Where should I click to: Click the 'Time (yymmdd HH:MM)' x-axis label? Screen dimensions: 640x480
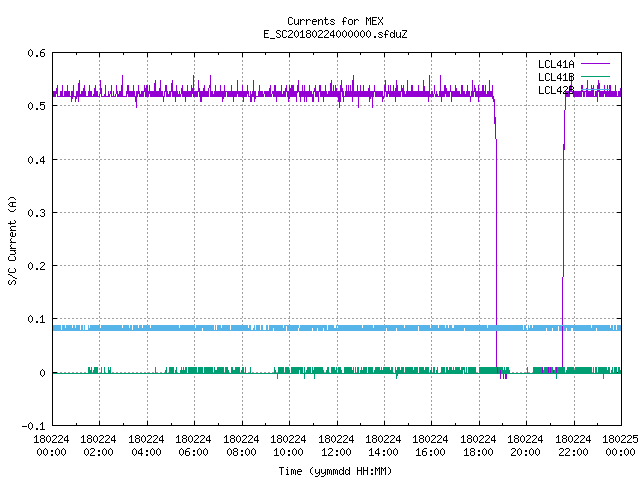tap(335, 471)
